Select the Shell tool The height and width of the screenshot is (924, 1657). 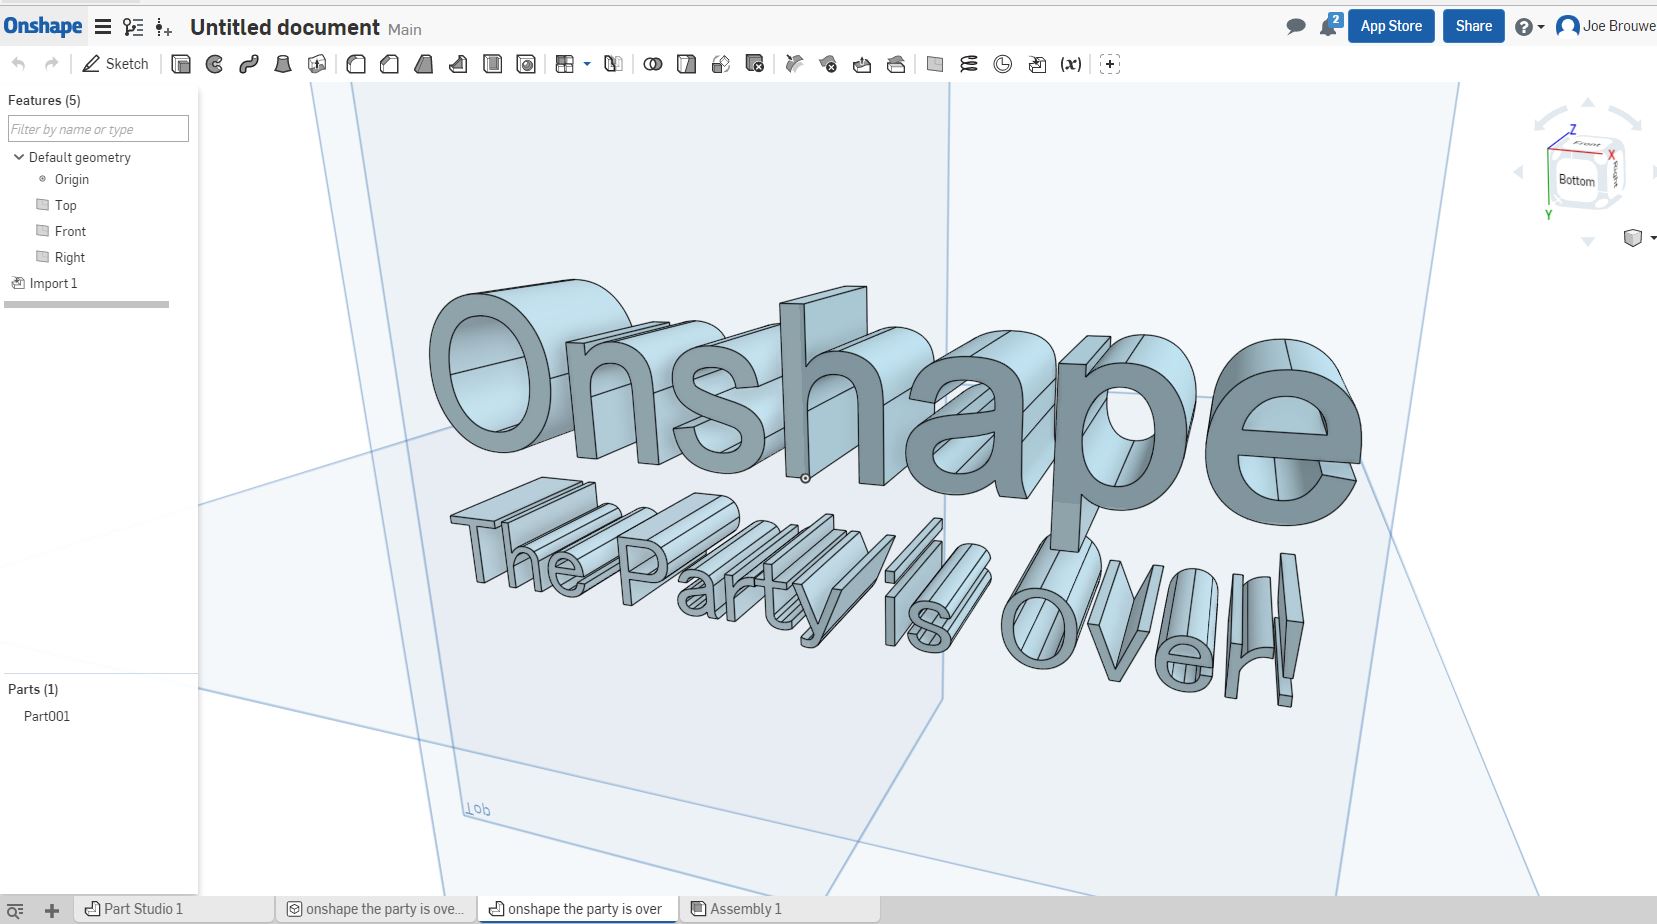(x=492, y=64)
